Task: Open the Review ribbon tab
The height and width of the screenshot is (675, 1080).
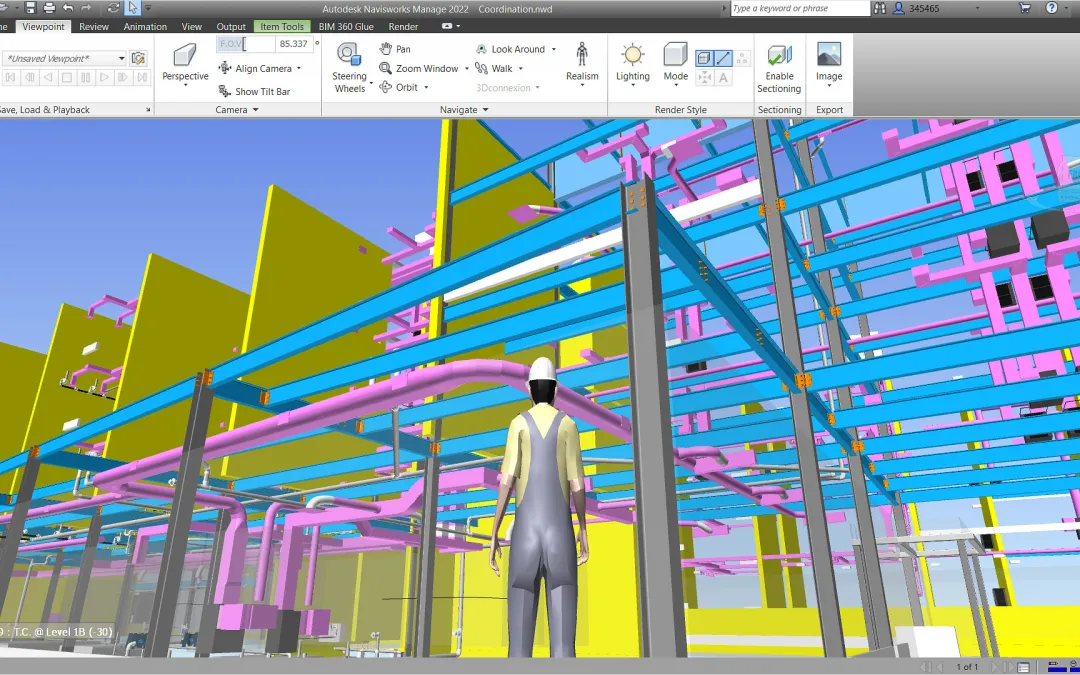Action: (x=94, y=26)
